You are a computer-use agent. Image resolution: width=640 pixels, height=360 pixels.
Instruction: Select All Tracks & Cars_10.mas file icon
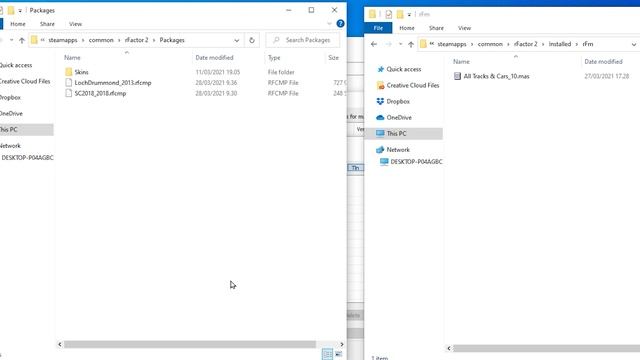tap(458, 76)
